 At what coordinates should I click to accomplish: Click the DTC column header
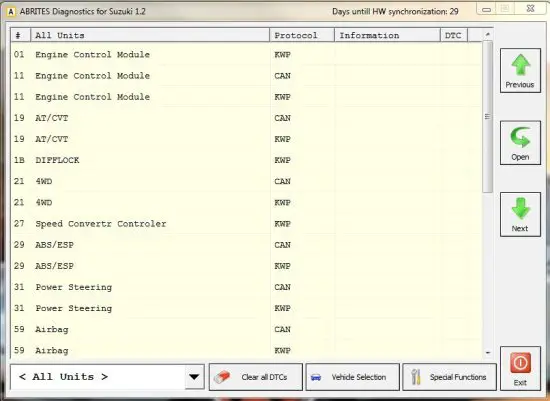tap(454, 35)
